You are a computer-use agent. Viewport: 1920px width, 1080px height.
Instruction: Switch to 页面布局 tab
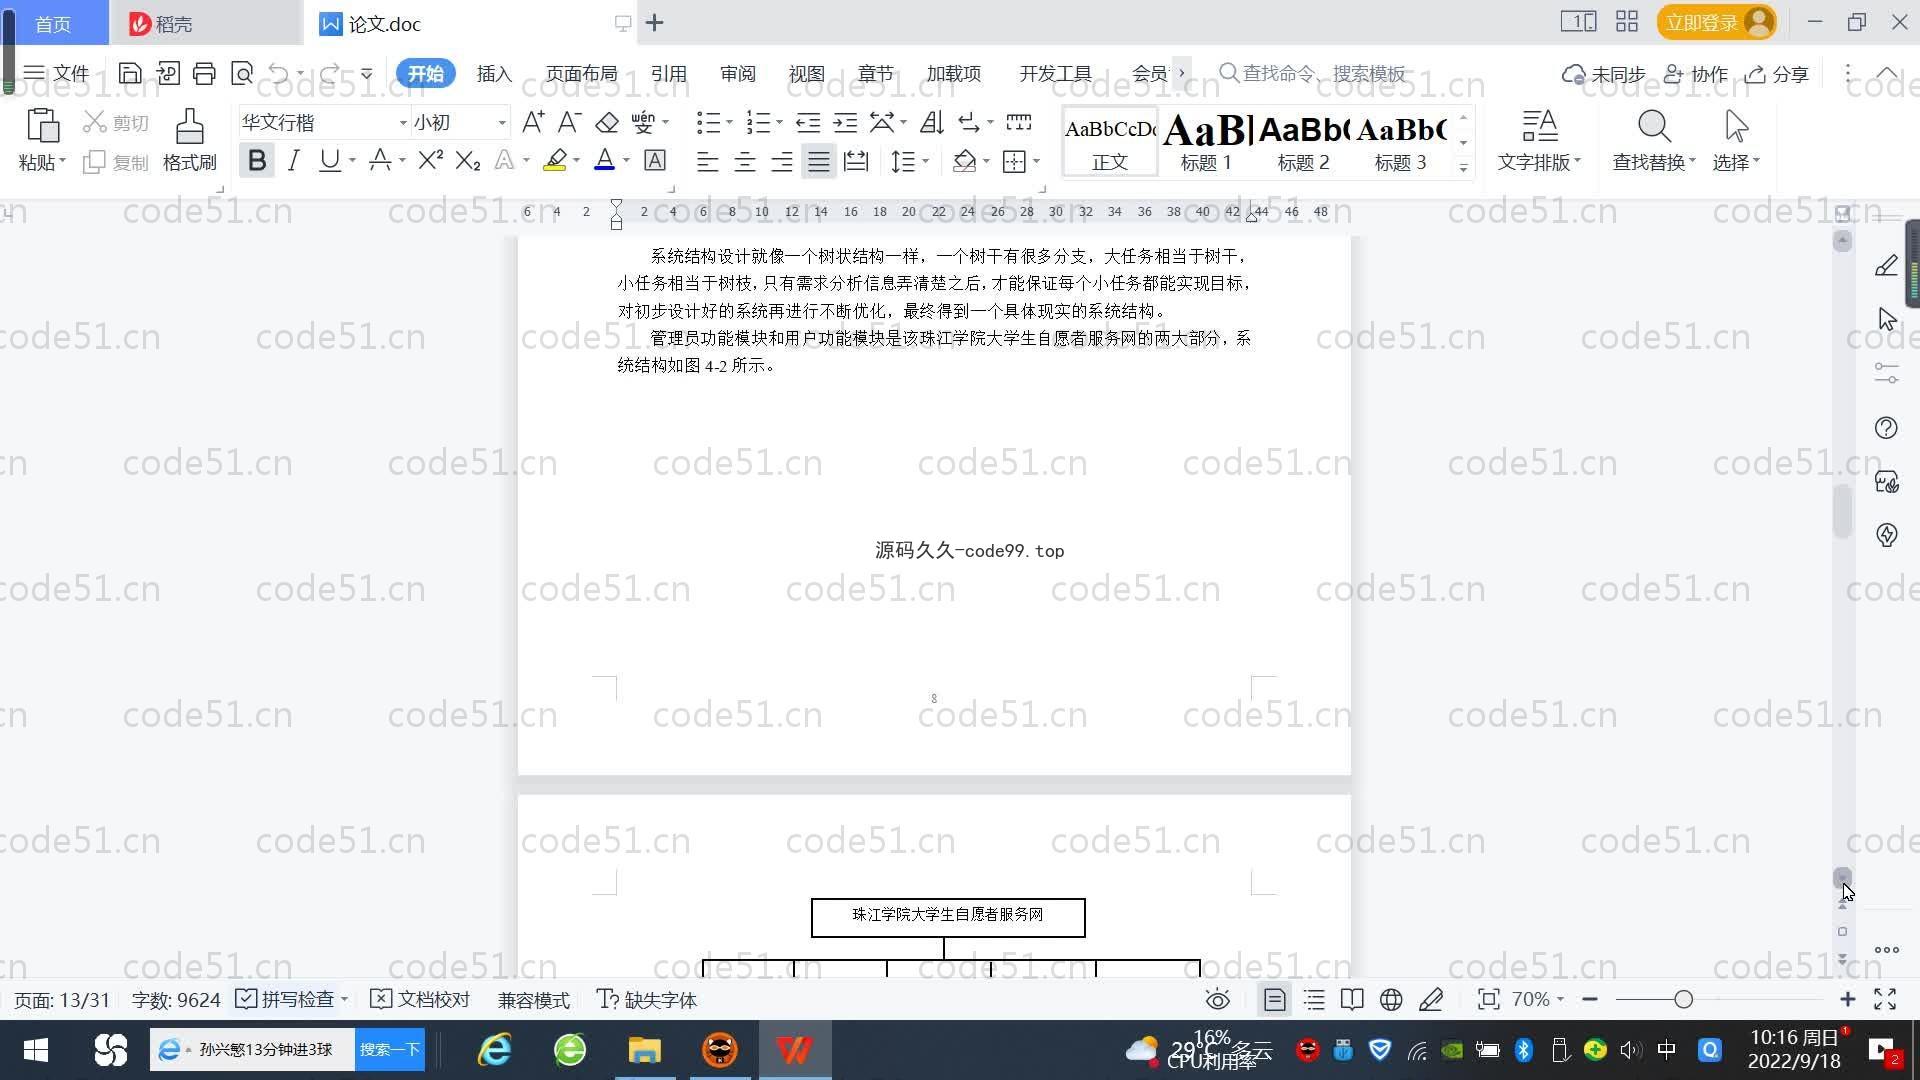(x=581, y=74)
